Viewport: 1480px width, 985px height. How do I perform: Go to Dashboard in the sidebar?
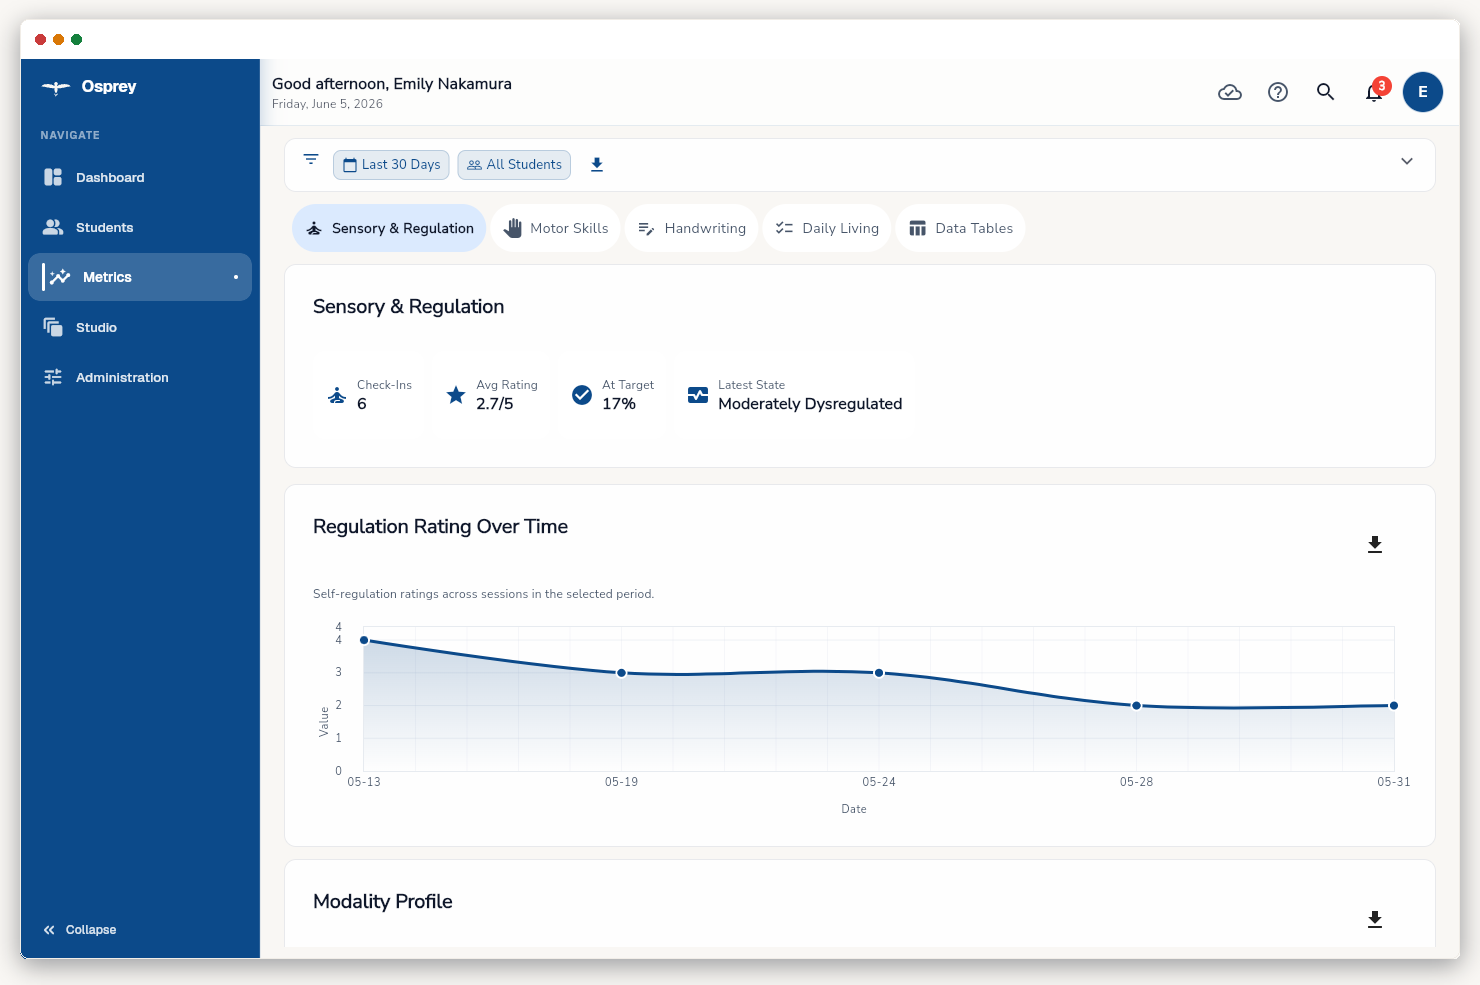tap(140, 177)
